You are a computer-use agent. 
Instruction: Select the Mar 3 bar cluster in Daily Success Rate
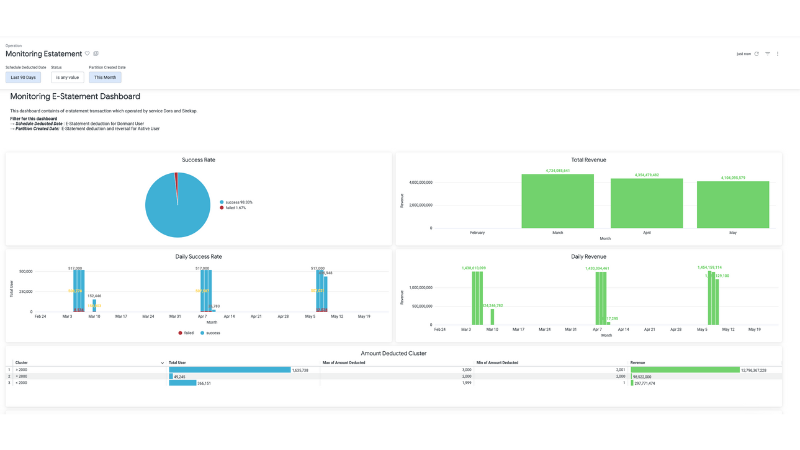pos(79,291)
